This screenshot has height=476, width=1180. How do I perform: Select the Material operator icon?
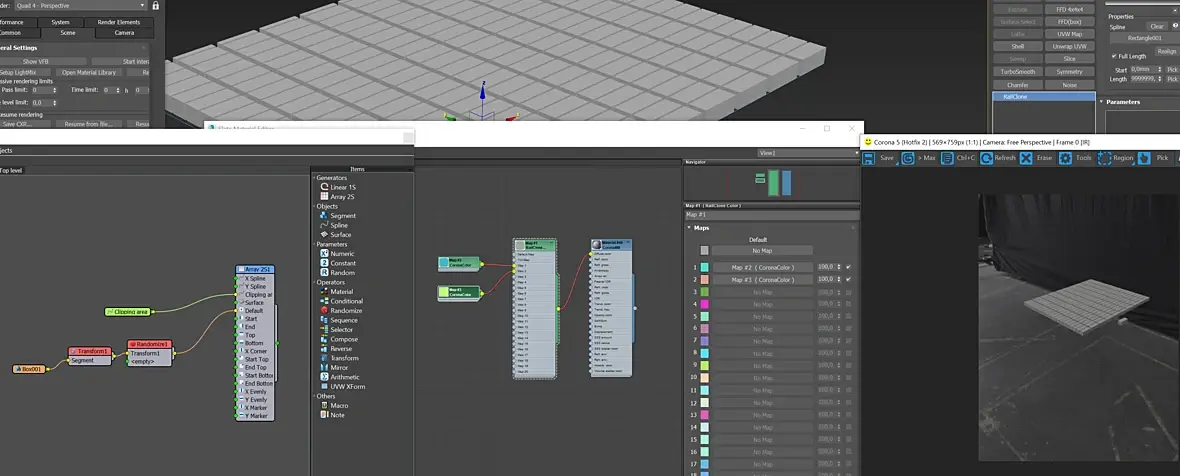(324, 291)
